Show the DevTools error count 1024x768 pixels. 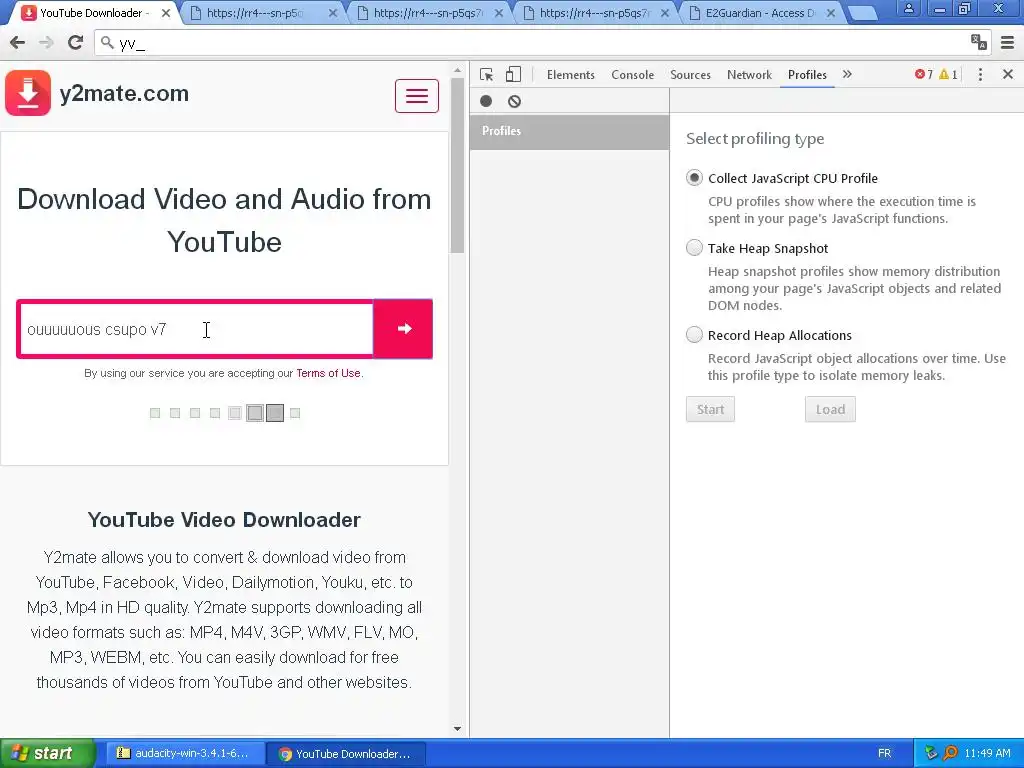(924, 74)
